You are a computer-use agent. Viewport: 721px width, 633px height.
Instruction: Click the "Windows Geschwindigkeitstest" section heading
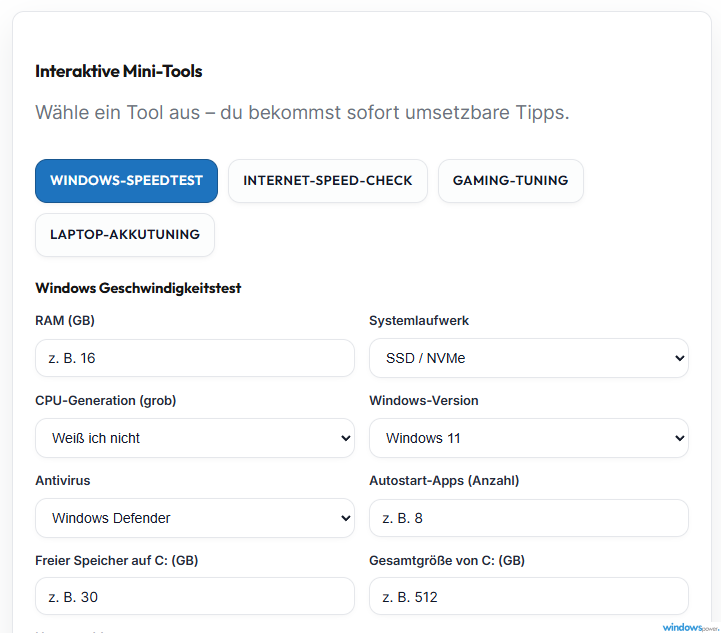[138, 289]
